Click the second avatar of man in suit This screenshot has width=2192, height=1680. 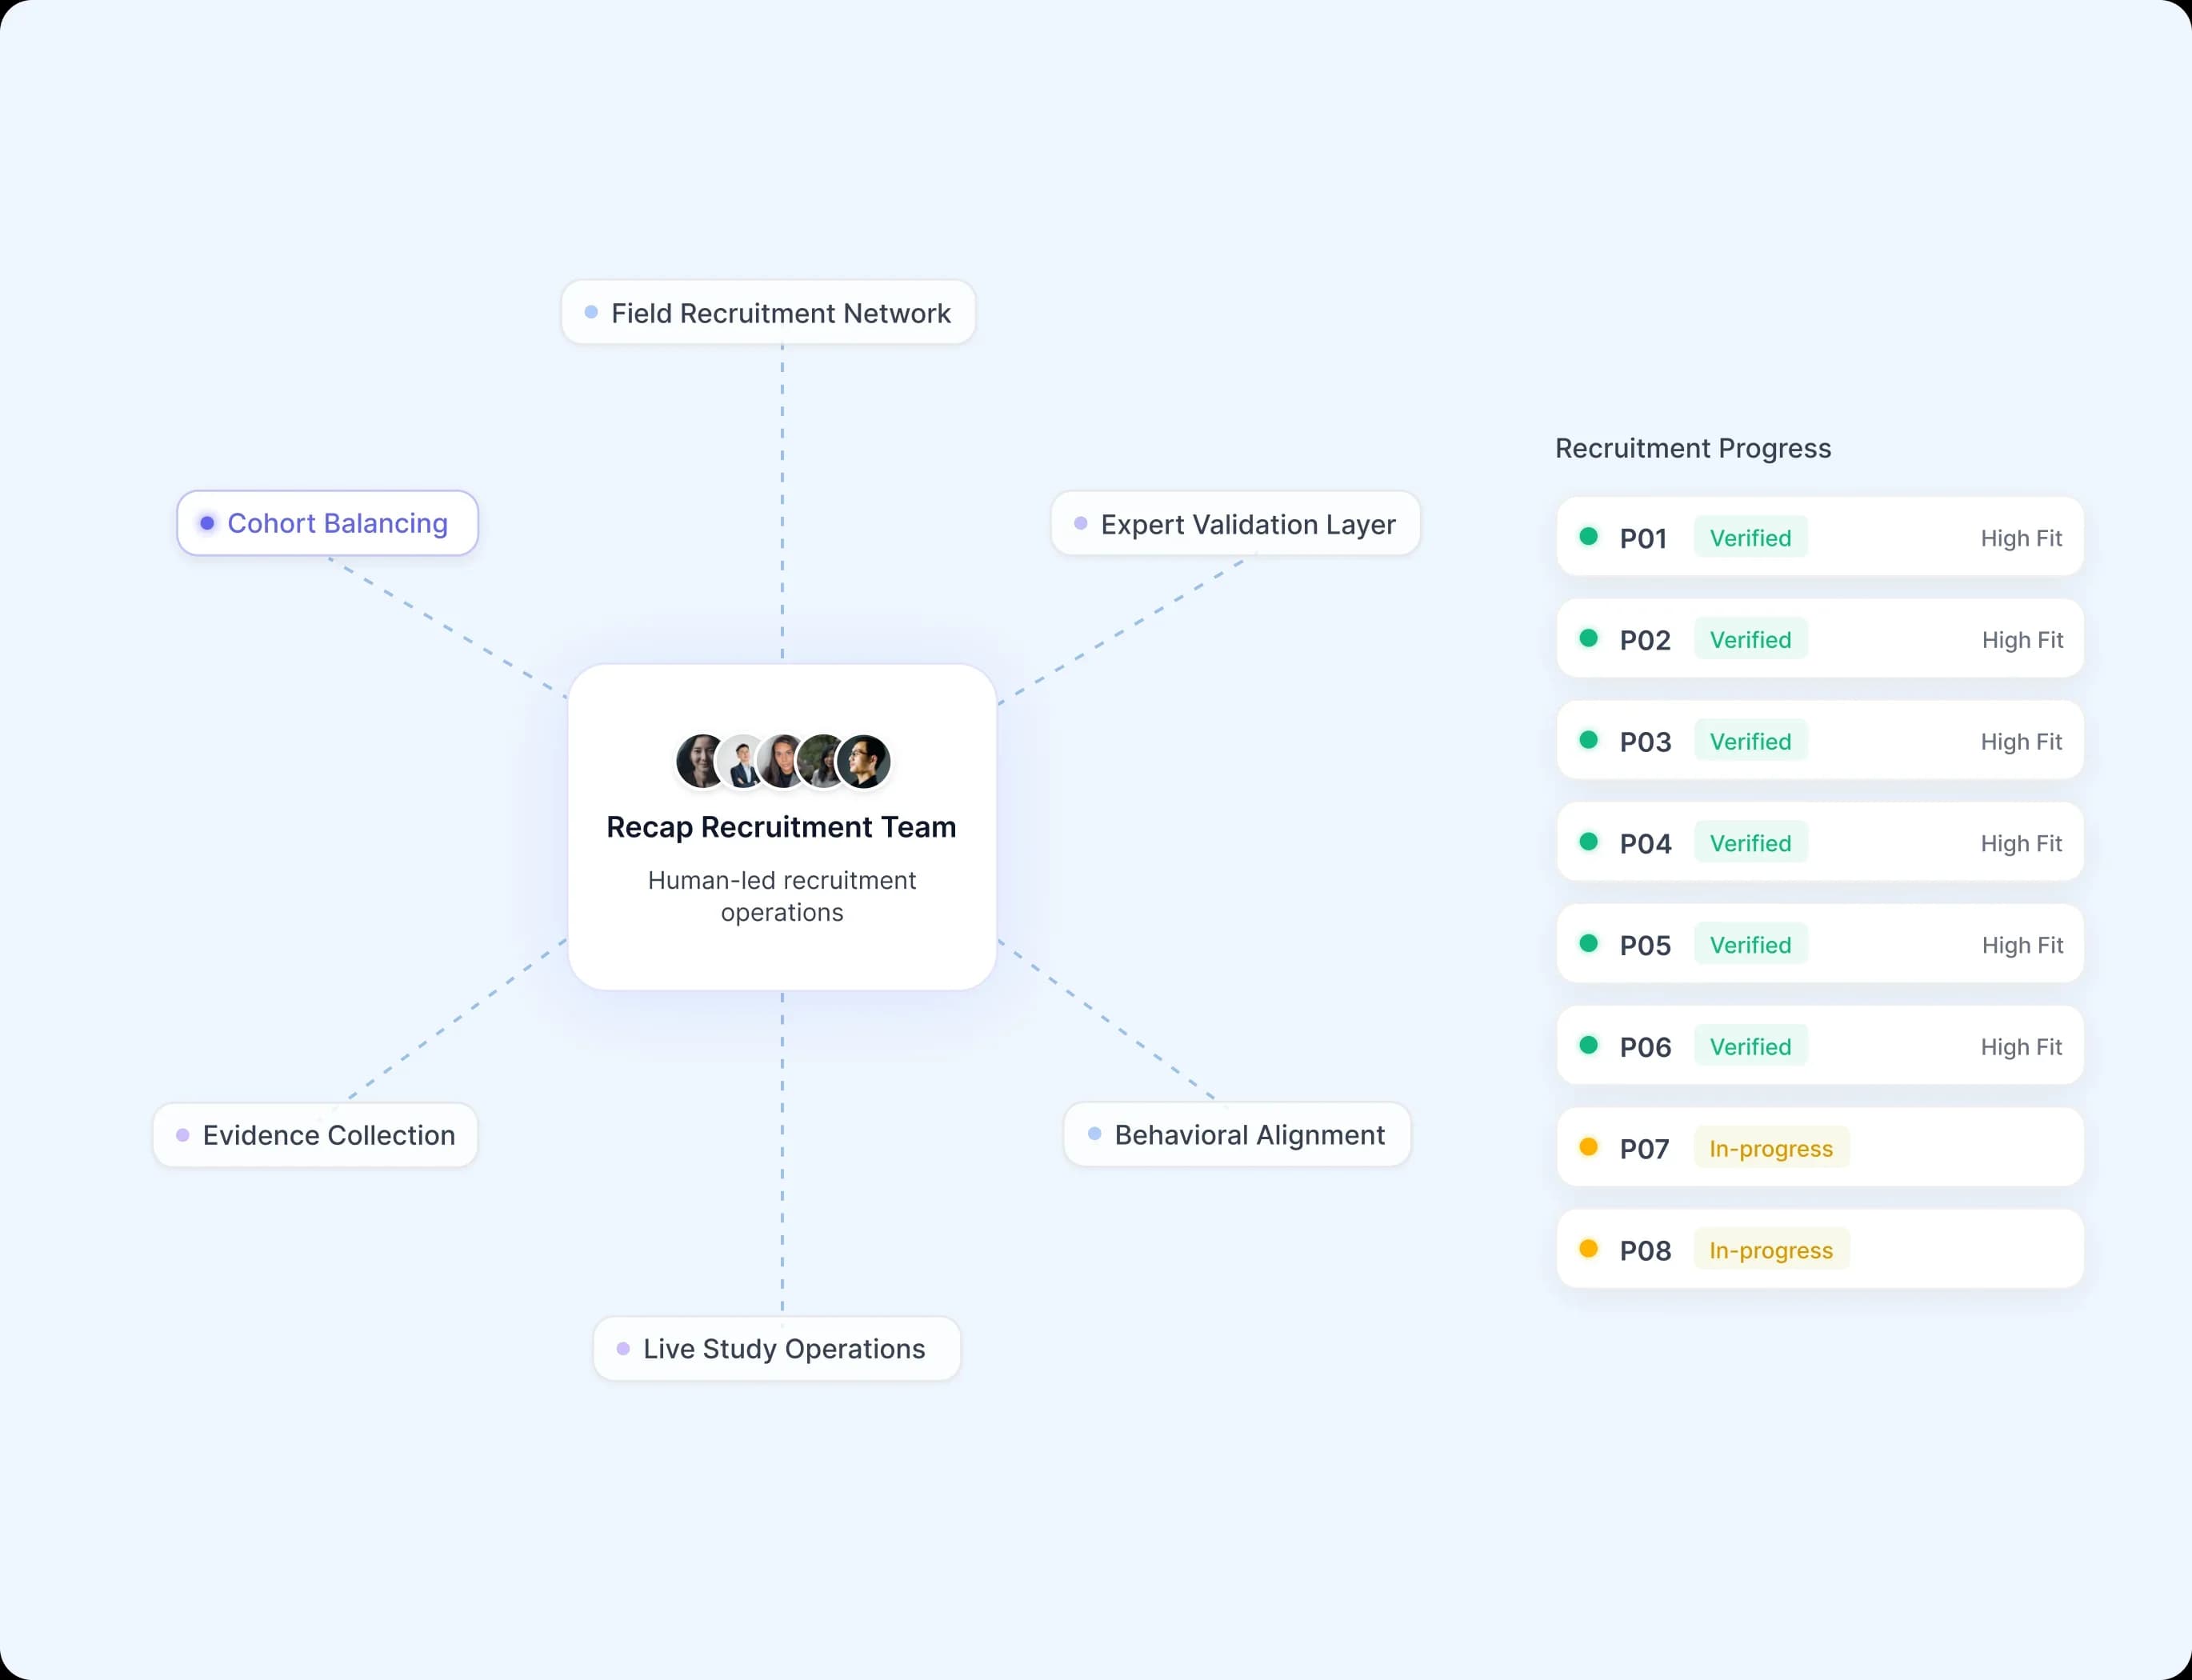pyautogui.click(x=742, y=762)
